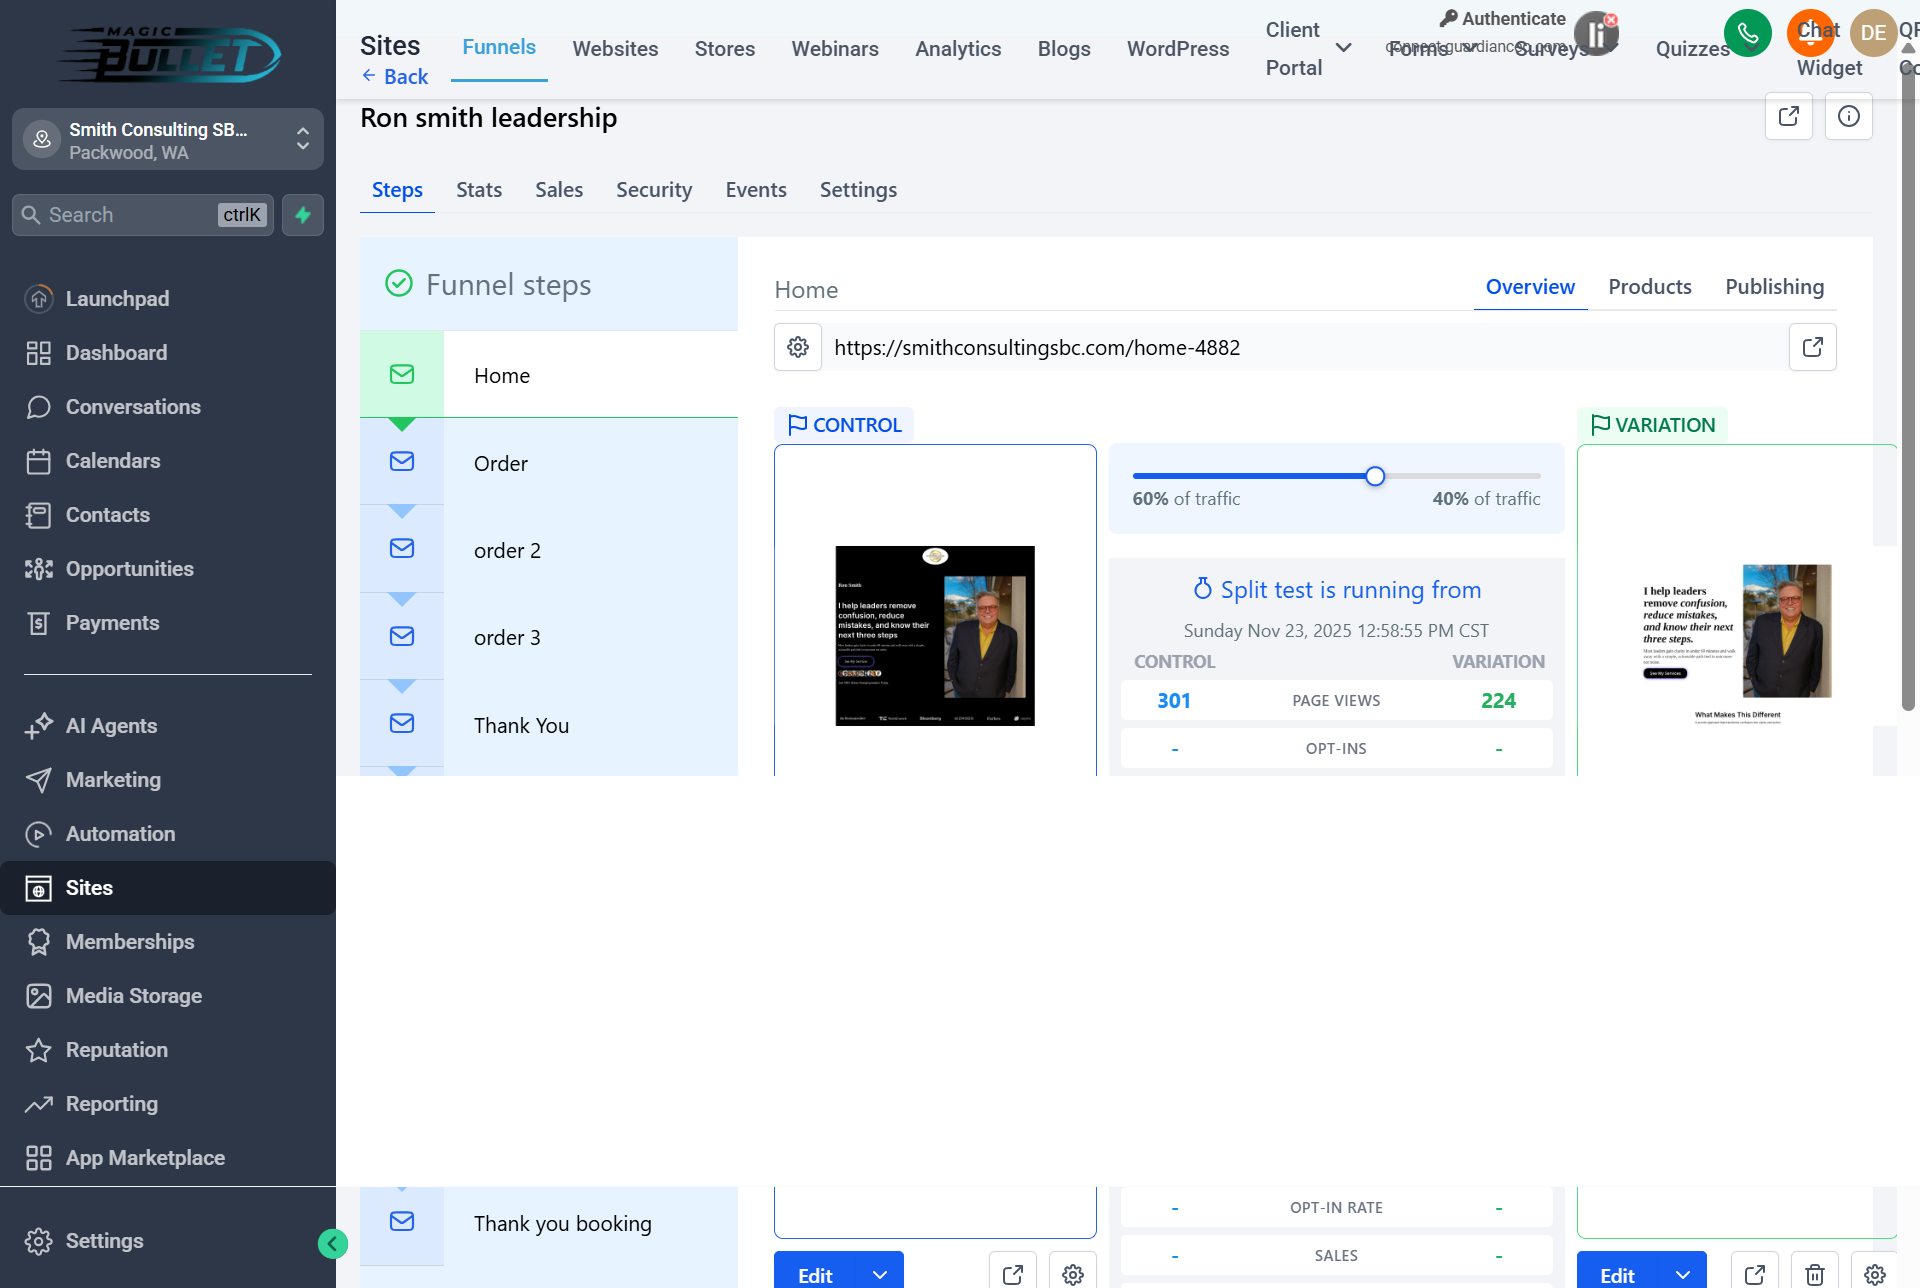Open funnel in new window icon near title
The image size is (1920, 1288).
[1789, 116]
